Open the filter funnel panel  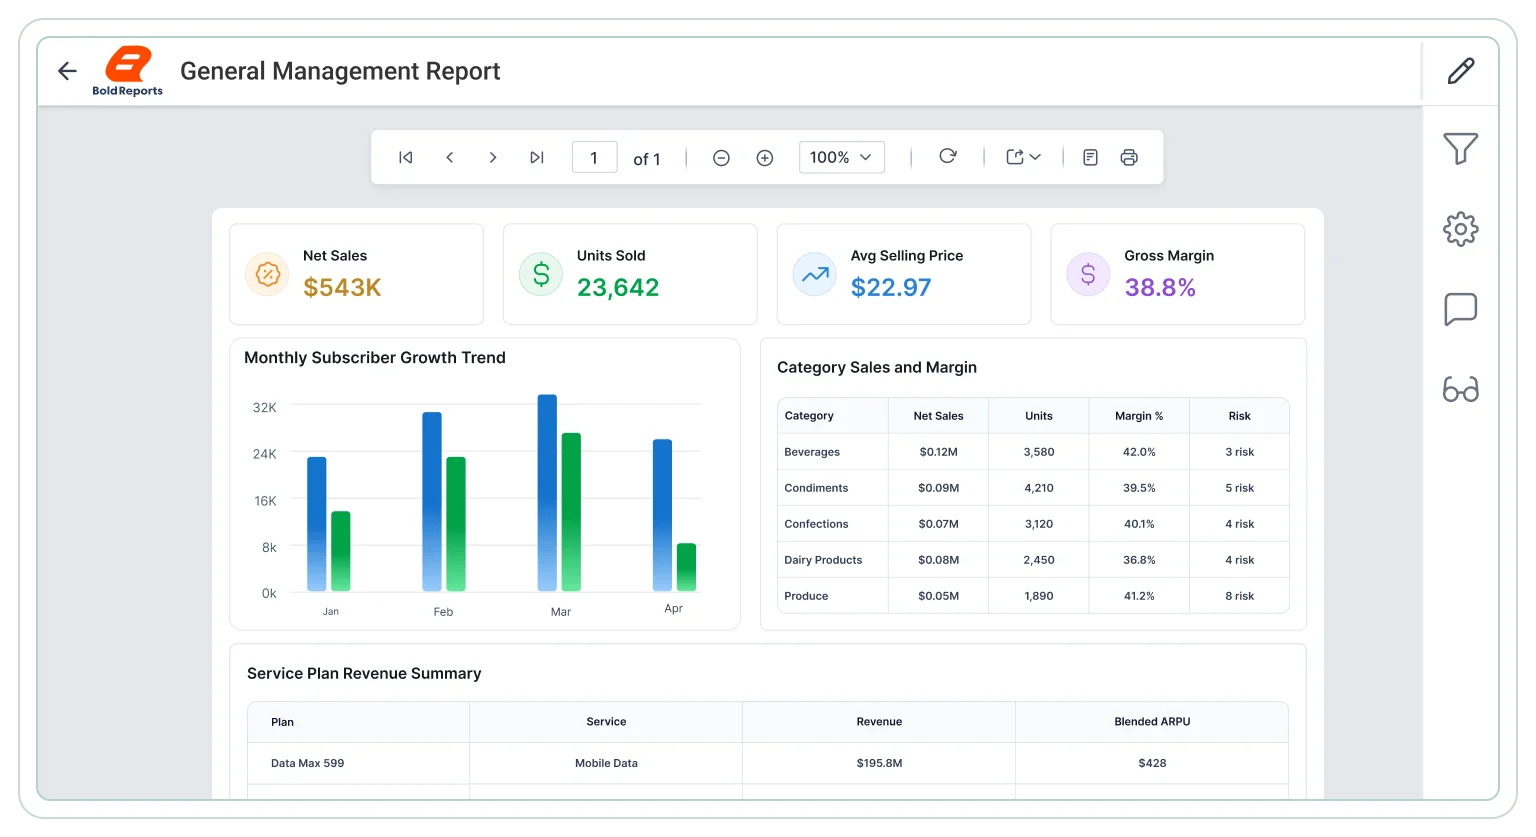point(1461,149)
